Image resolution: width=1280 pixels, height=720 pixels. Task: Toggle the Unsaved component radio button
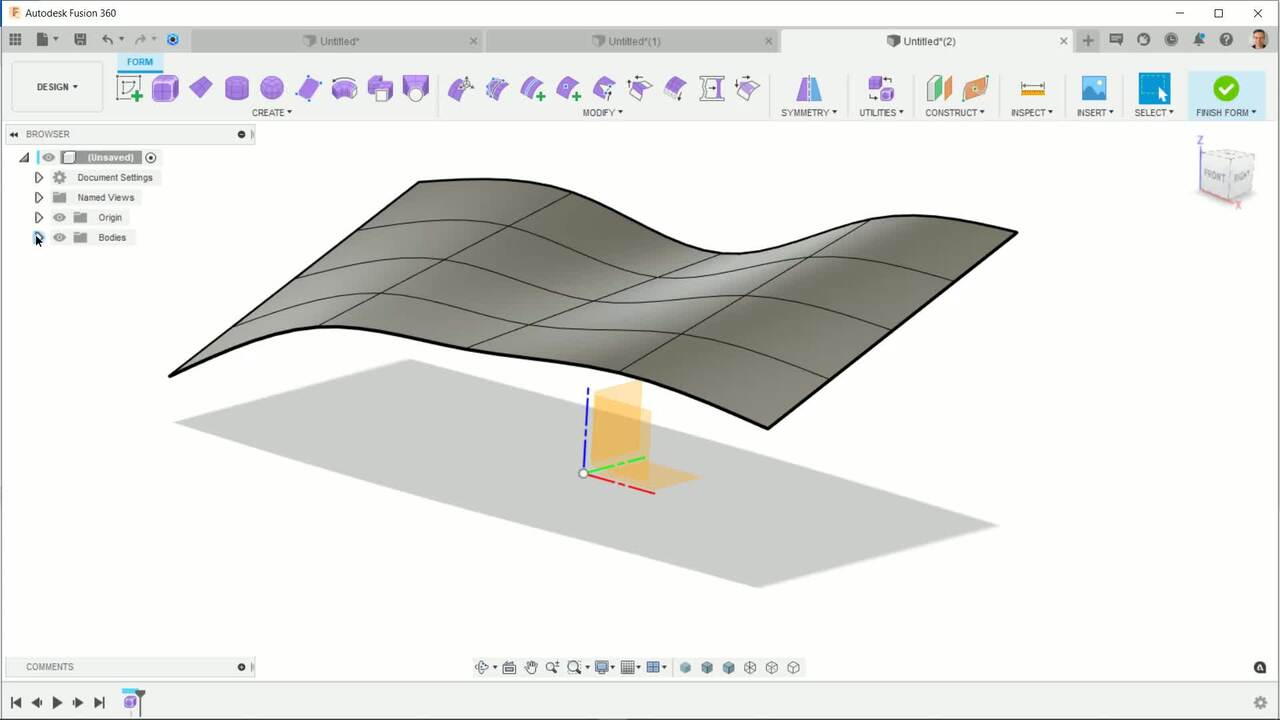coord(151,157)
